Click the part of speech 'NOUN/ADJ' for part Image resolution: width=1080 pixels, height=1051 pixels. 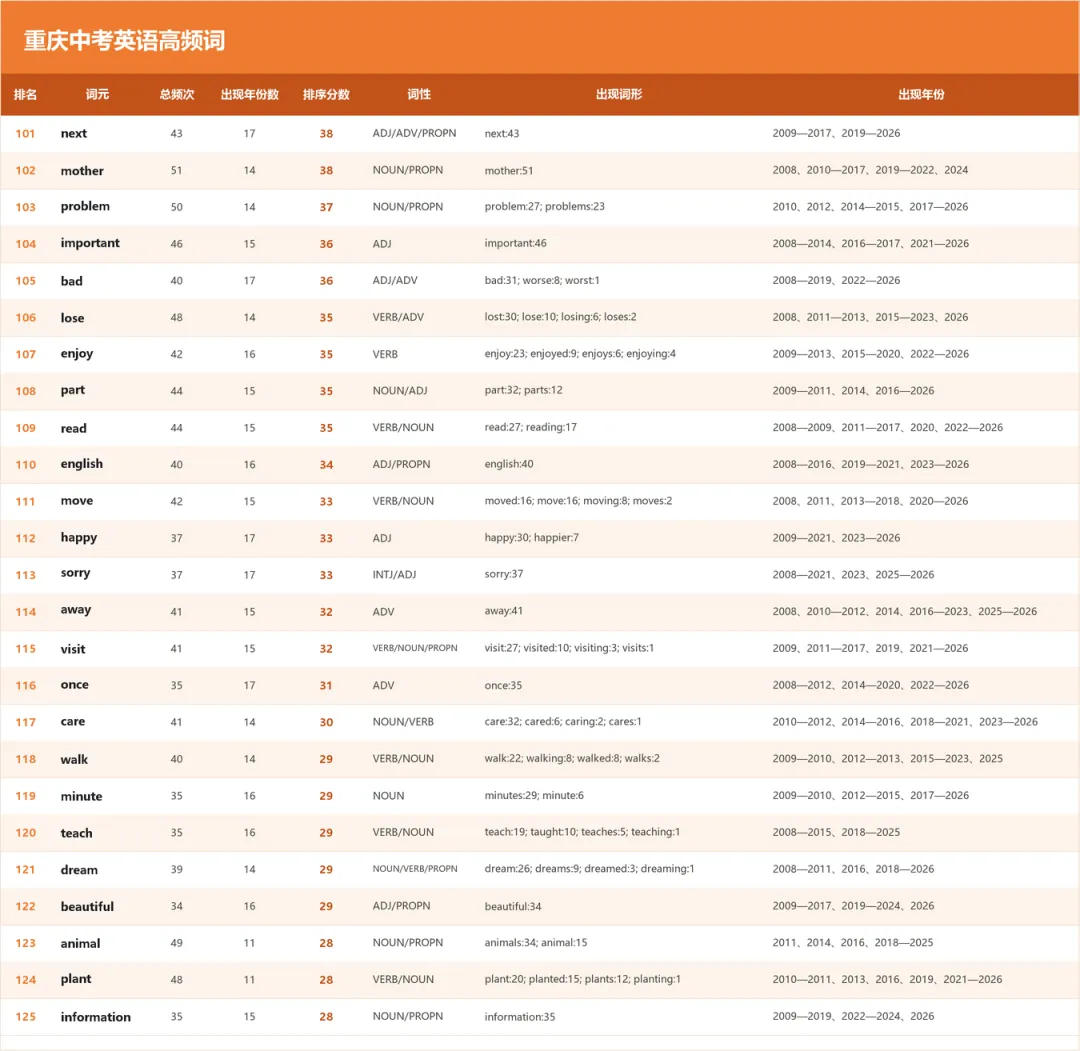[399, 391]
